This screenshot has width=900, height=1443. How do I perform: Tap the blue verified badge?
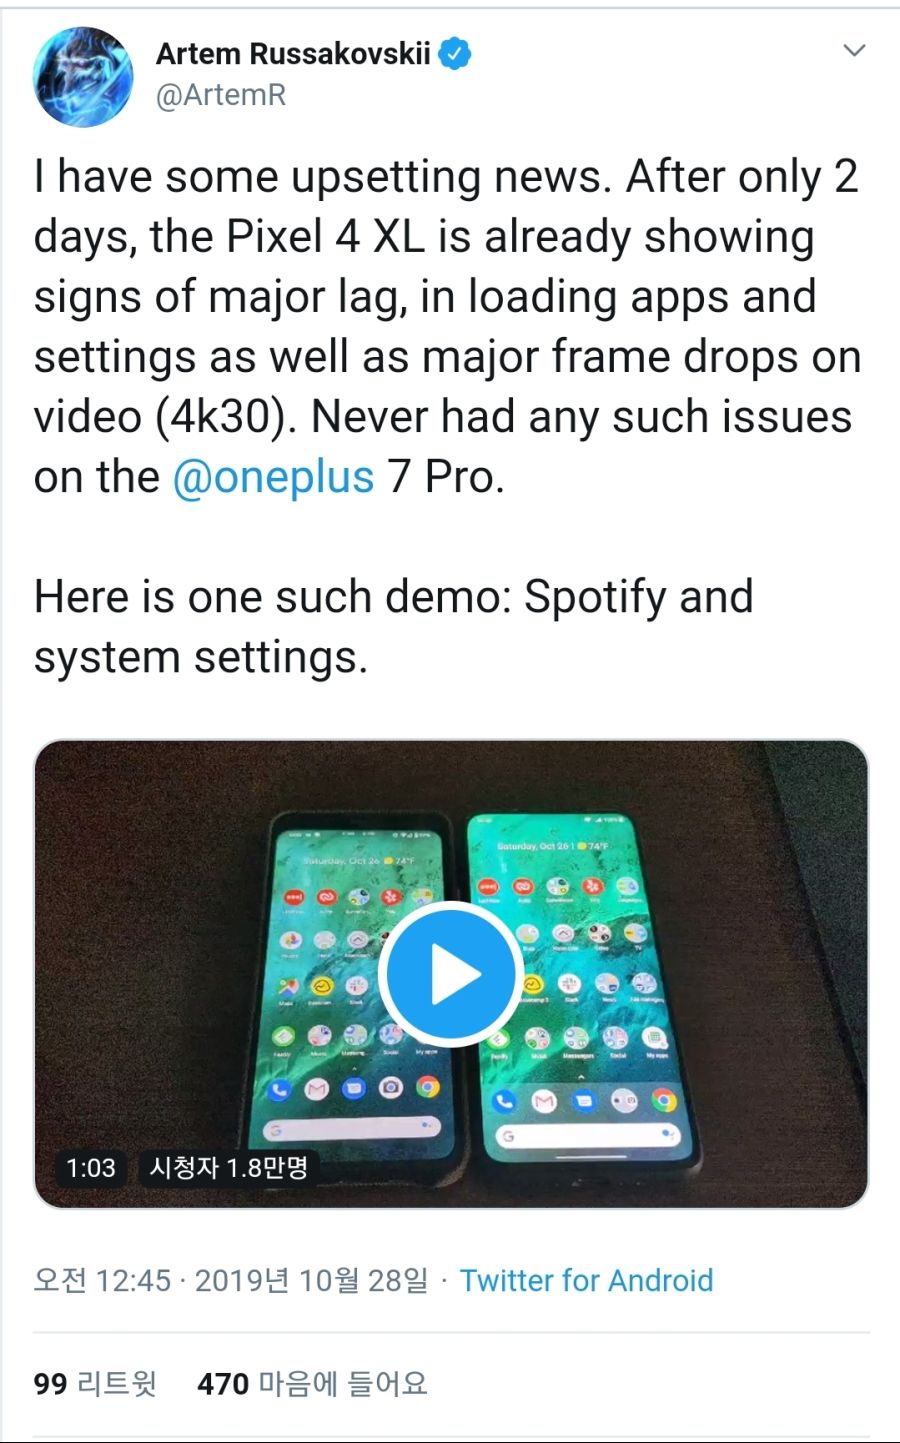tap(456, 53)
